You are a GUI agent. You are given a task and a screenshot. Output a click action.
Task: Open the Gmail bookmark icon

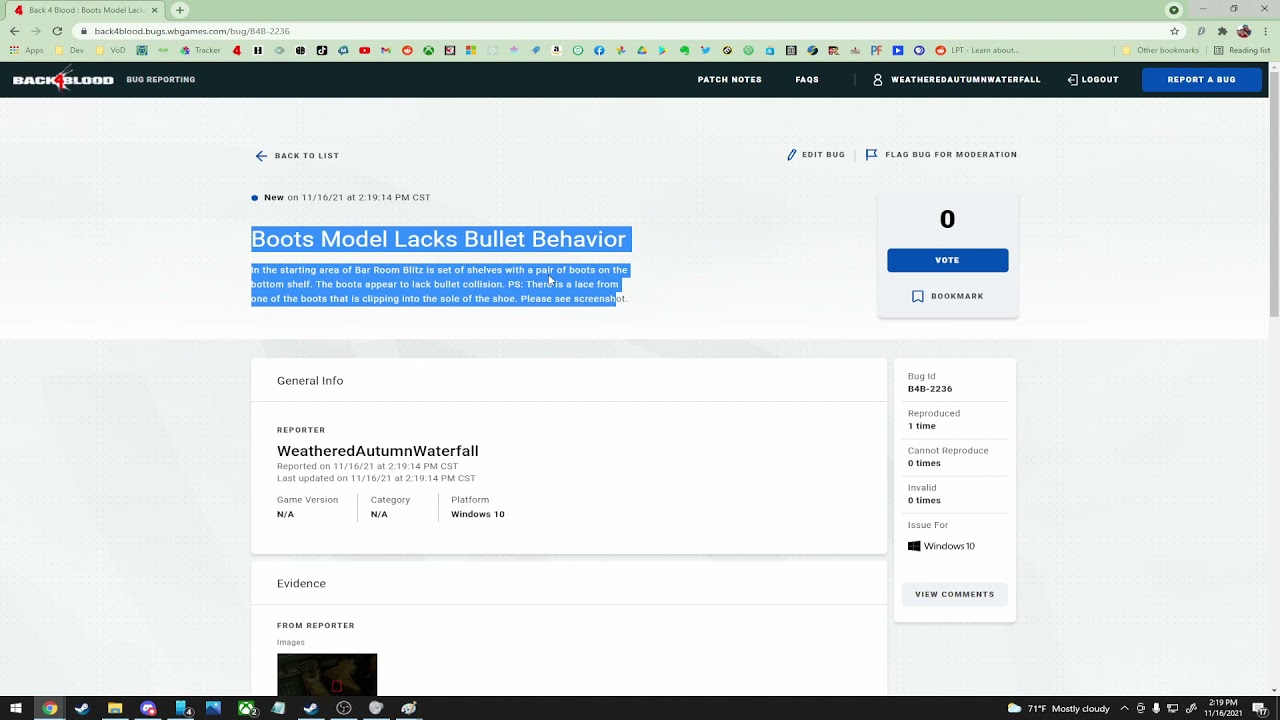coord(385,50)
